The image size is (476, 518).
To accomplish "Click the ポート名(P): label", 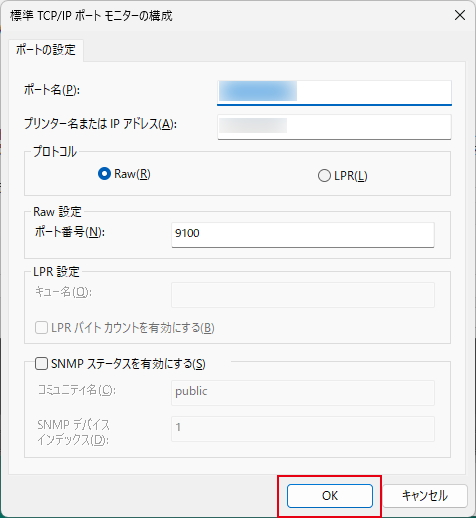I will (52, 90).
